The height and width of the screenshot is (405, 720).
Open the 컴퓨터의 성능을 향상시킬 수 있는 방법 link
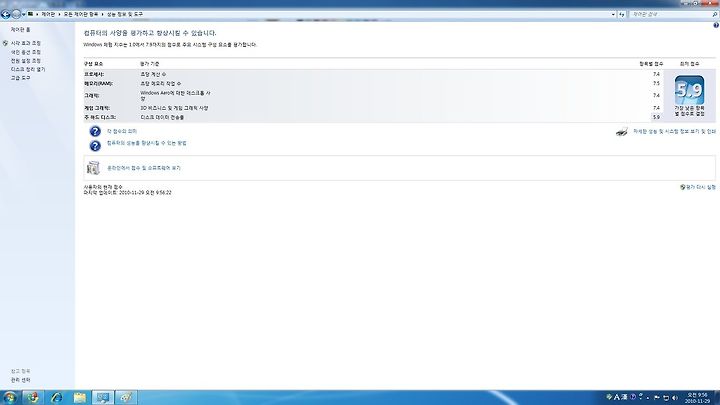pos(146,143)
